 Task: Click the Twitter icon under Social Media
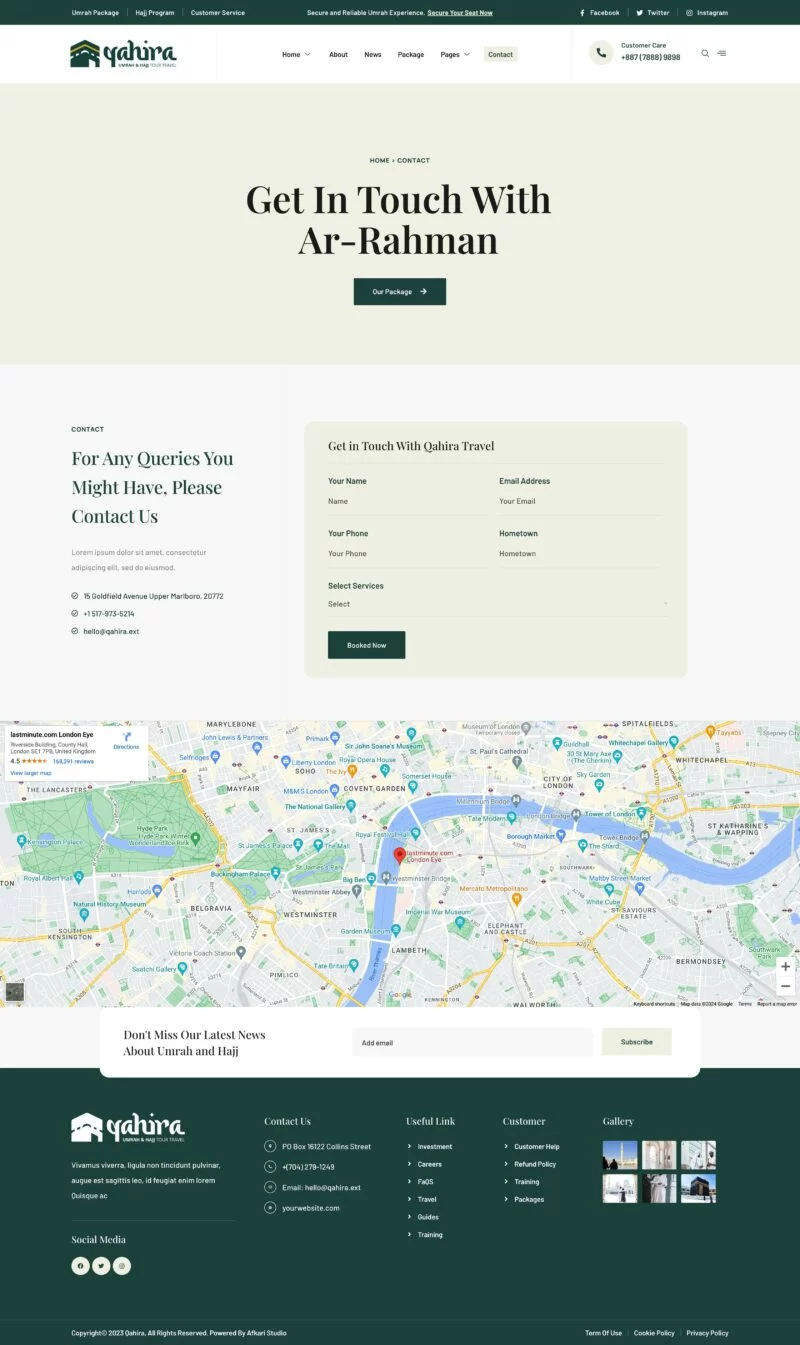tap(101, 1266)
